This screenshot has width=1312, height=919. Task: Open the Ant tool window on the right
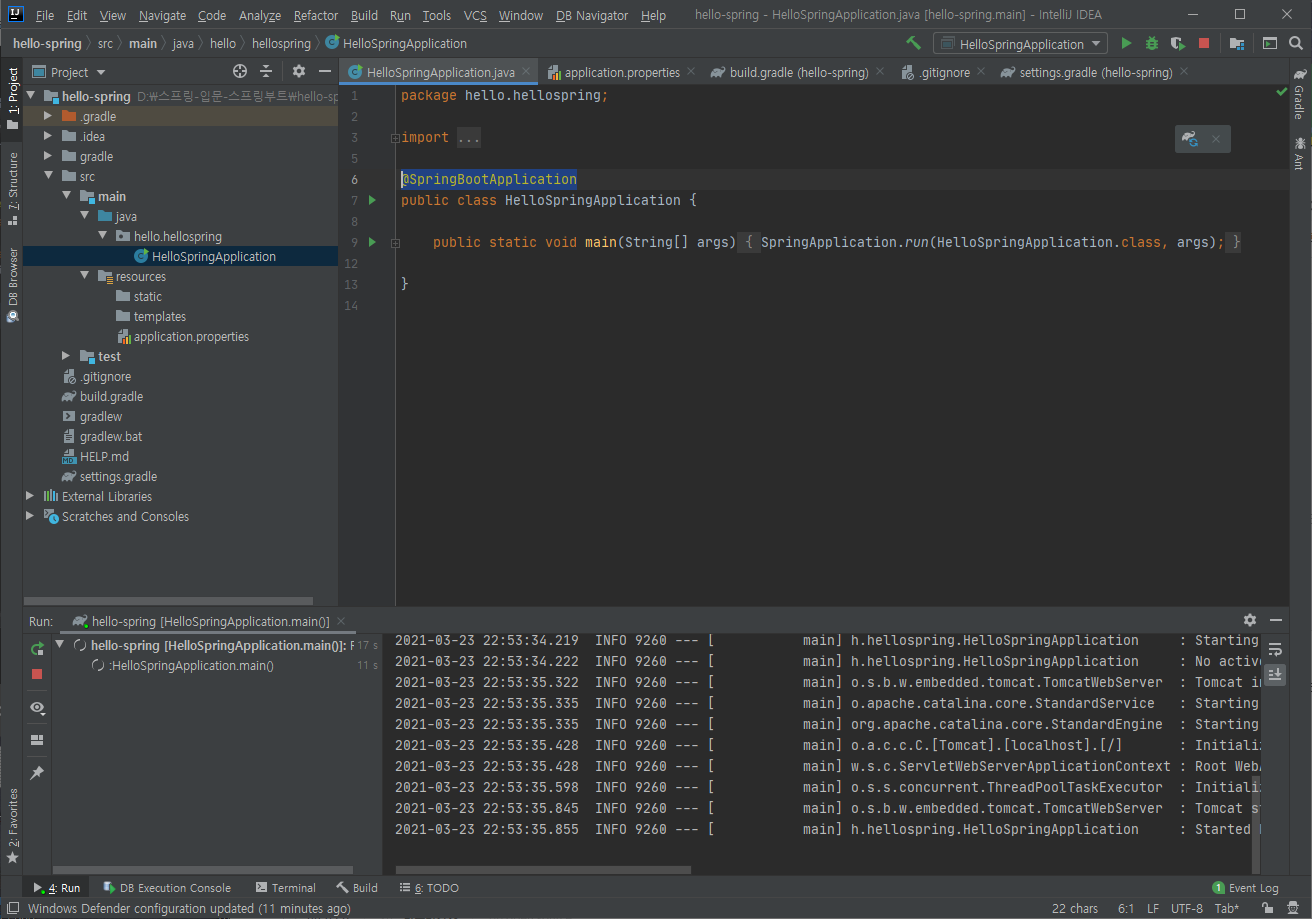point(1299,153)
